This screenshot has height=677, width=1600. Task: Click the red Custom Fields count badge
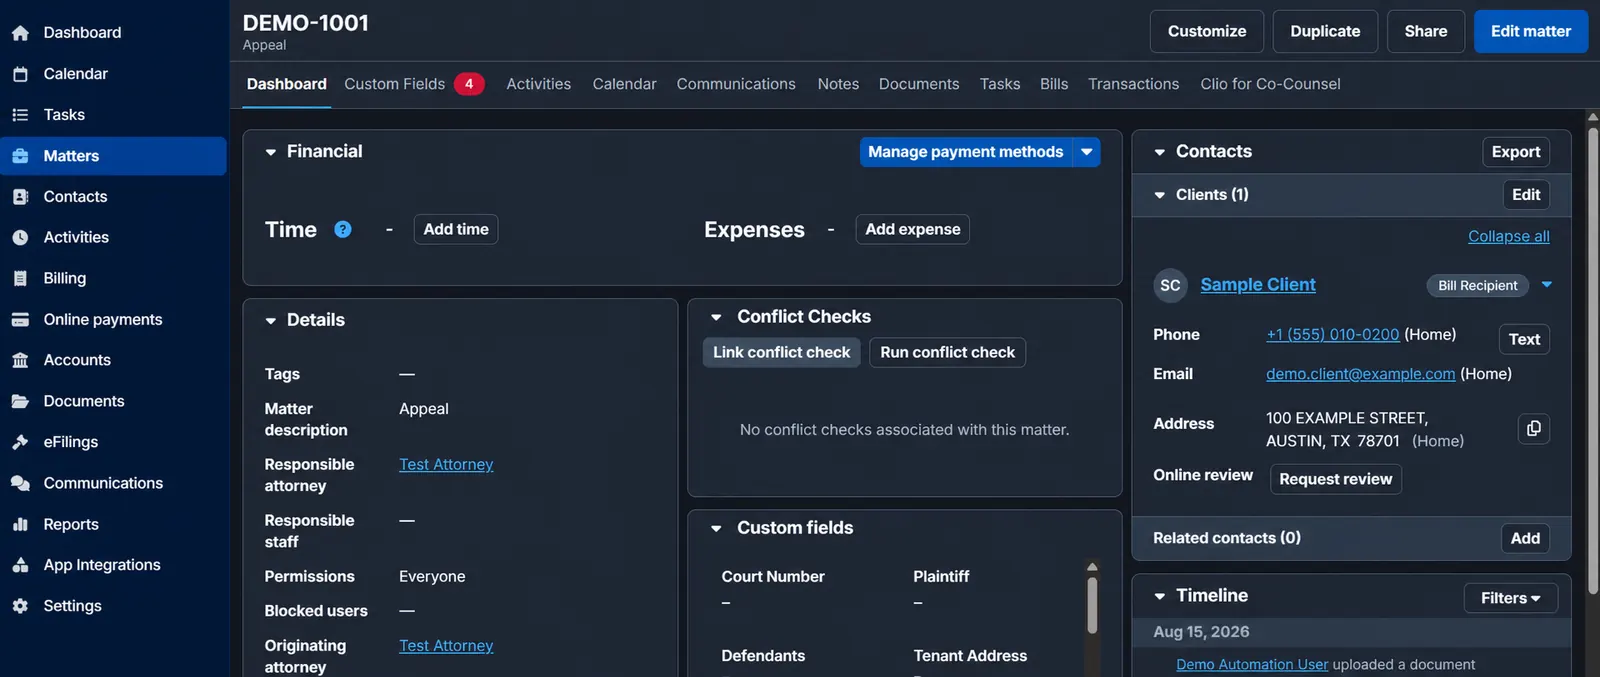point(469,84)
